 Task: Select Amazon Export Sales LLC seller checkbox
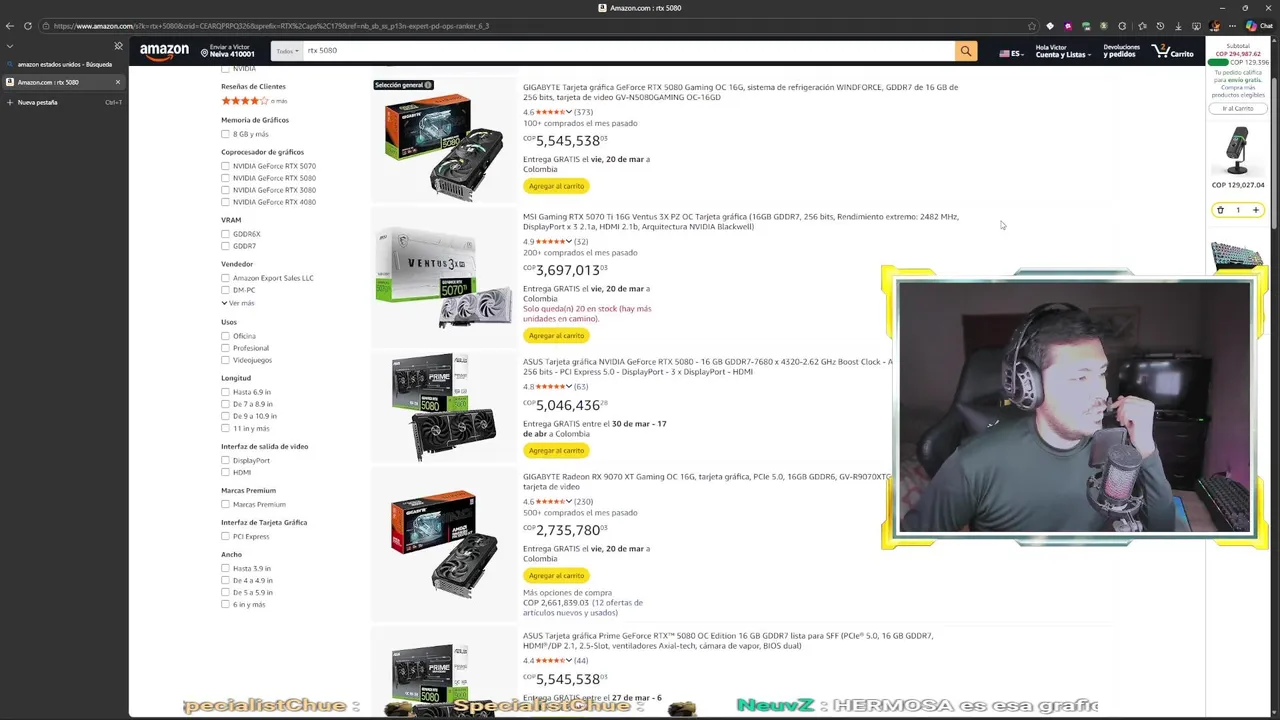point(225,278)
